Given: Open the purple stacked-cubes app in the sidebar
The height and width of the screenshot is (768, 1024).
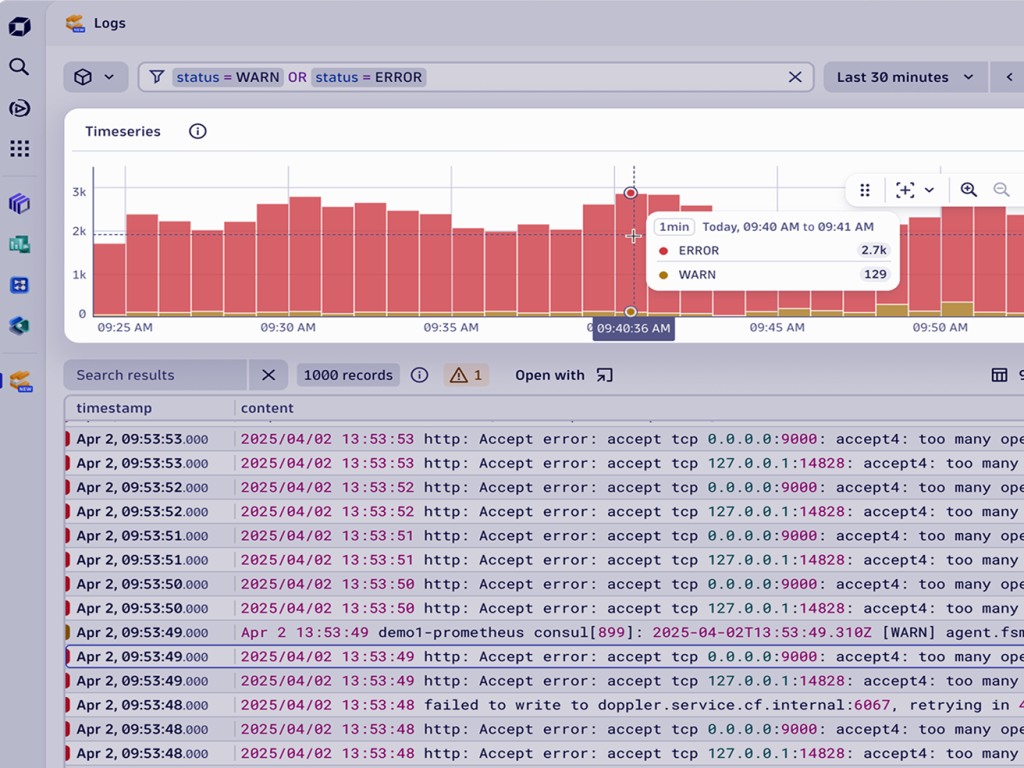Looking at the screenshot, I should [20, 204].
